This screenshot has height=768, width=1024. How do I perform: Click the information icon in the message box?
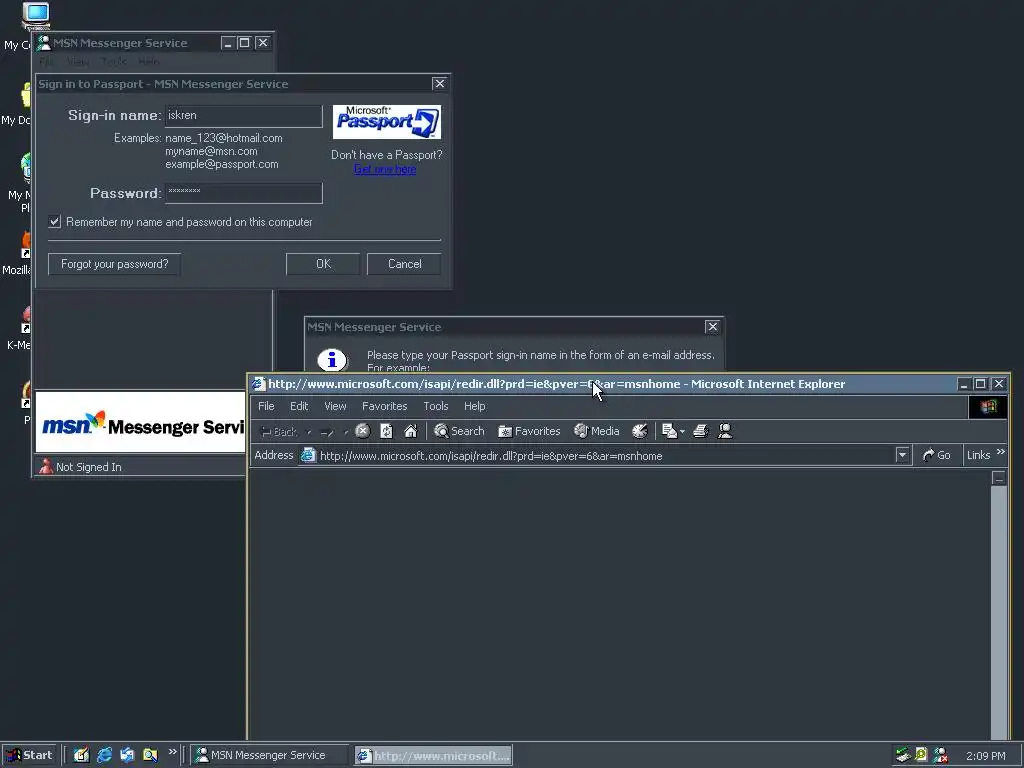[x=332, y=359]
